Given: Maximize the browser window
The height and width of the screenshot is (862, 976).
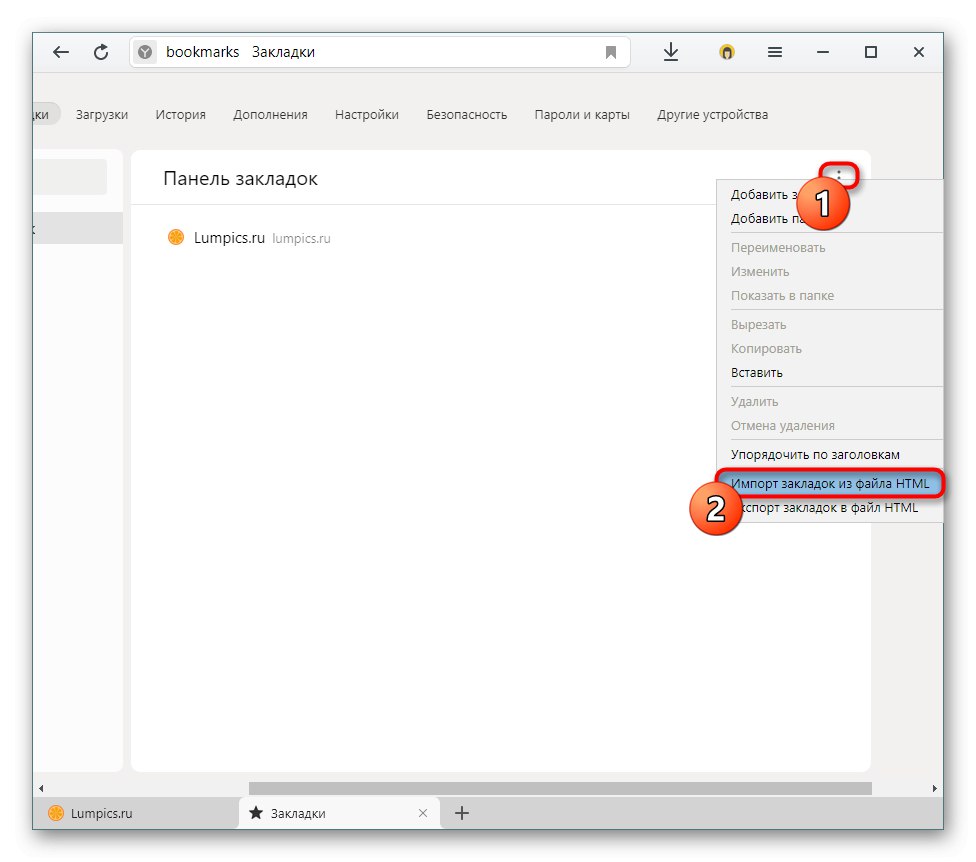Looking at the screenshot, I should (871, 52).
